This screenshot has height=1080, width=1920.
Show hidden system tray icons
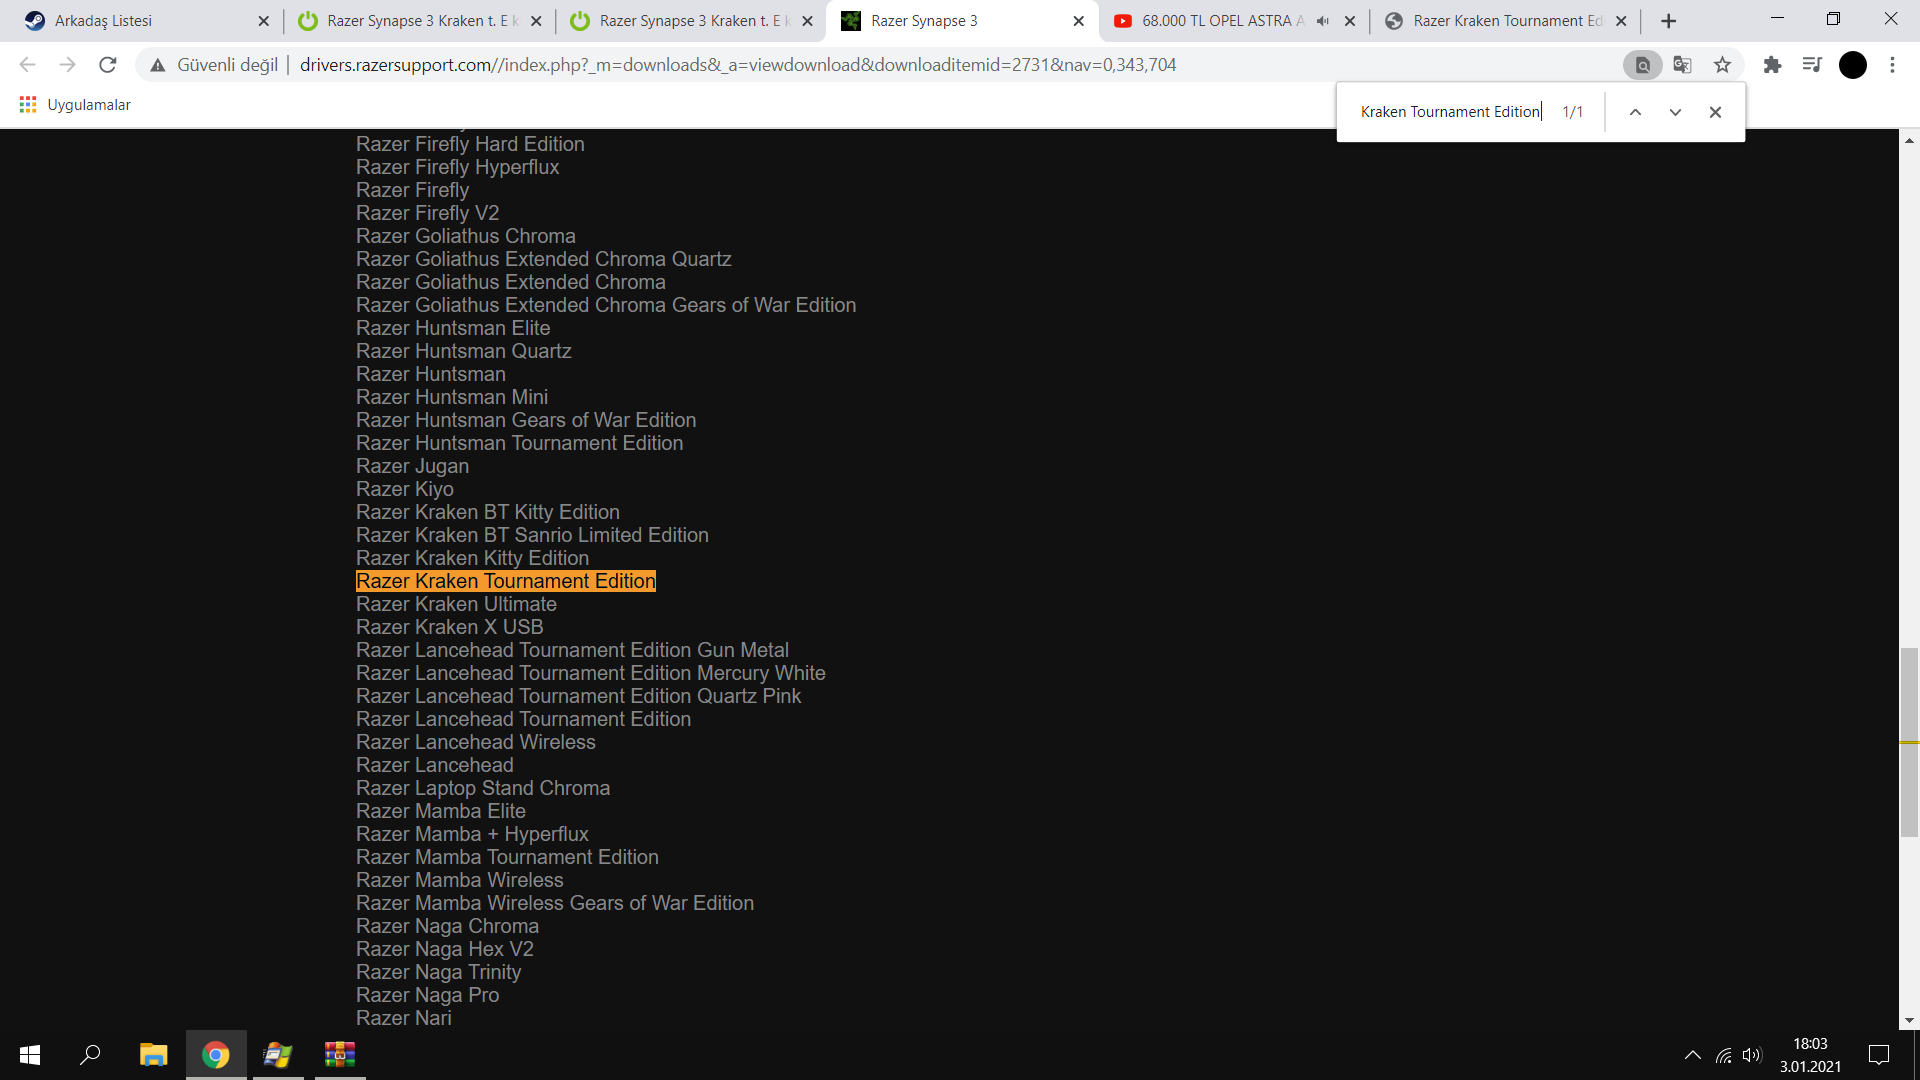tap(1692, 1055)
